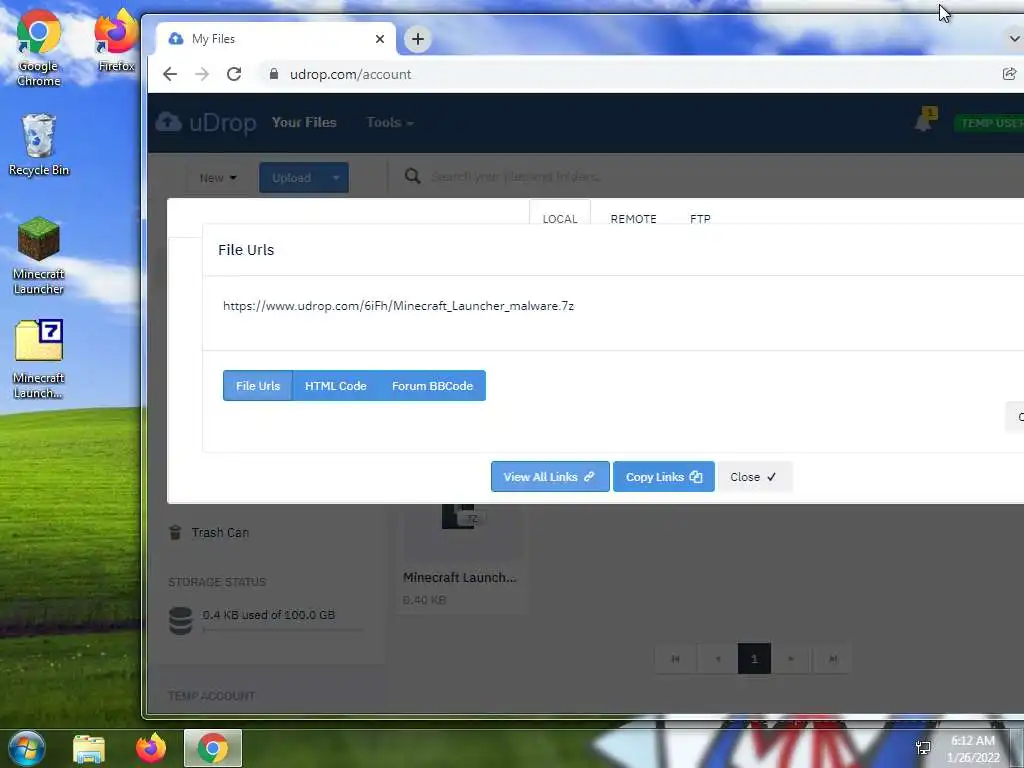The height and width of the screenshot is (768, 1024).
Task: Switch to the FTP upload tab
Action: [x=700, y=219]
